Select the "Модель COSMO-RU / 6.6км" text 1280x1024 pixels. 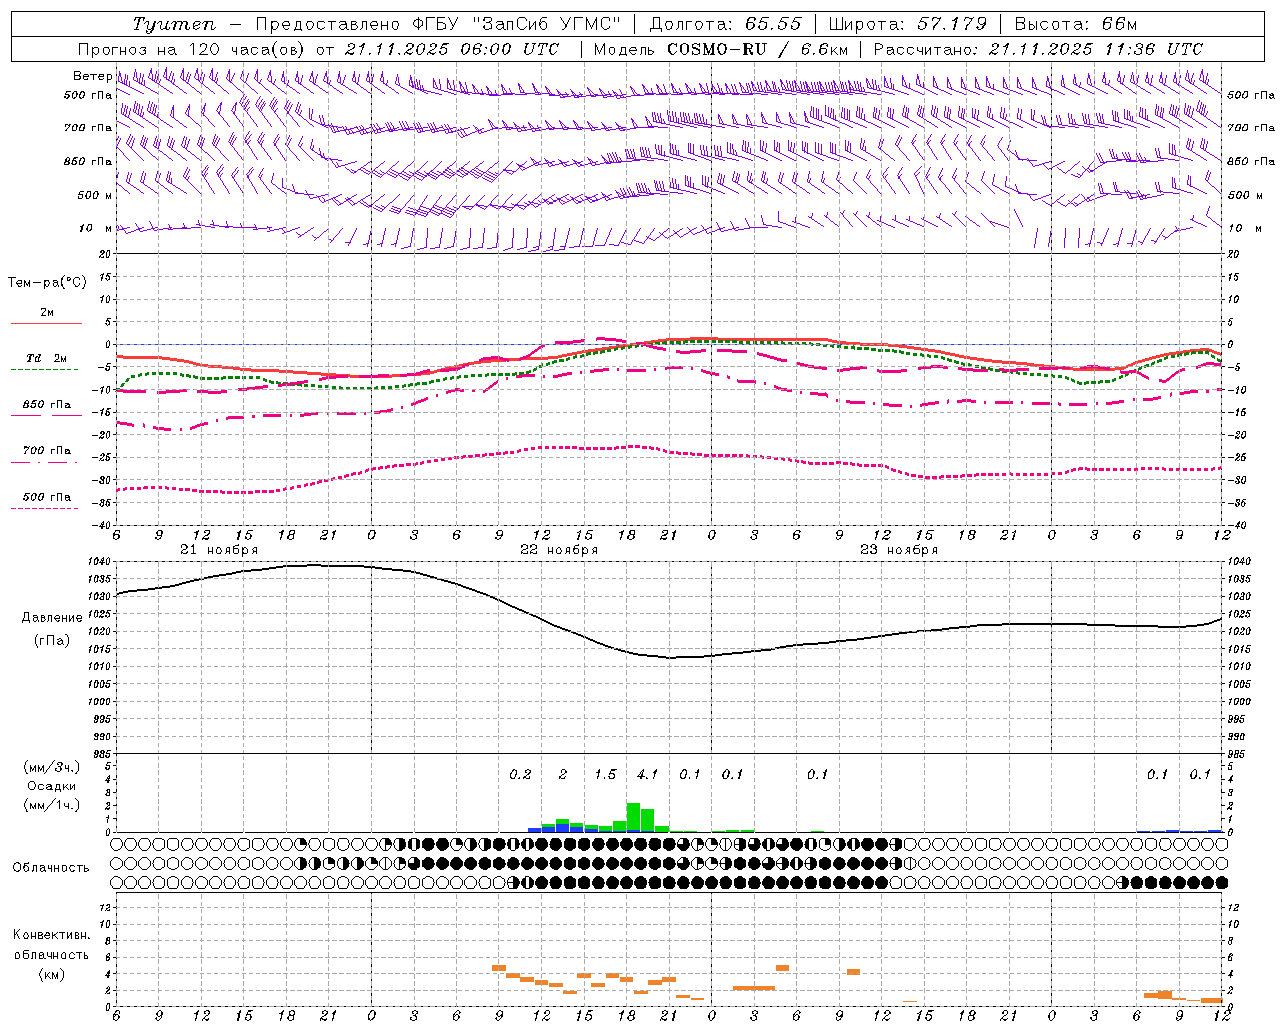point(721,49)
